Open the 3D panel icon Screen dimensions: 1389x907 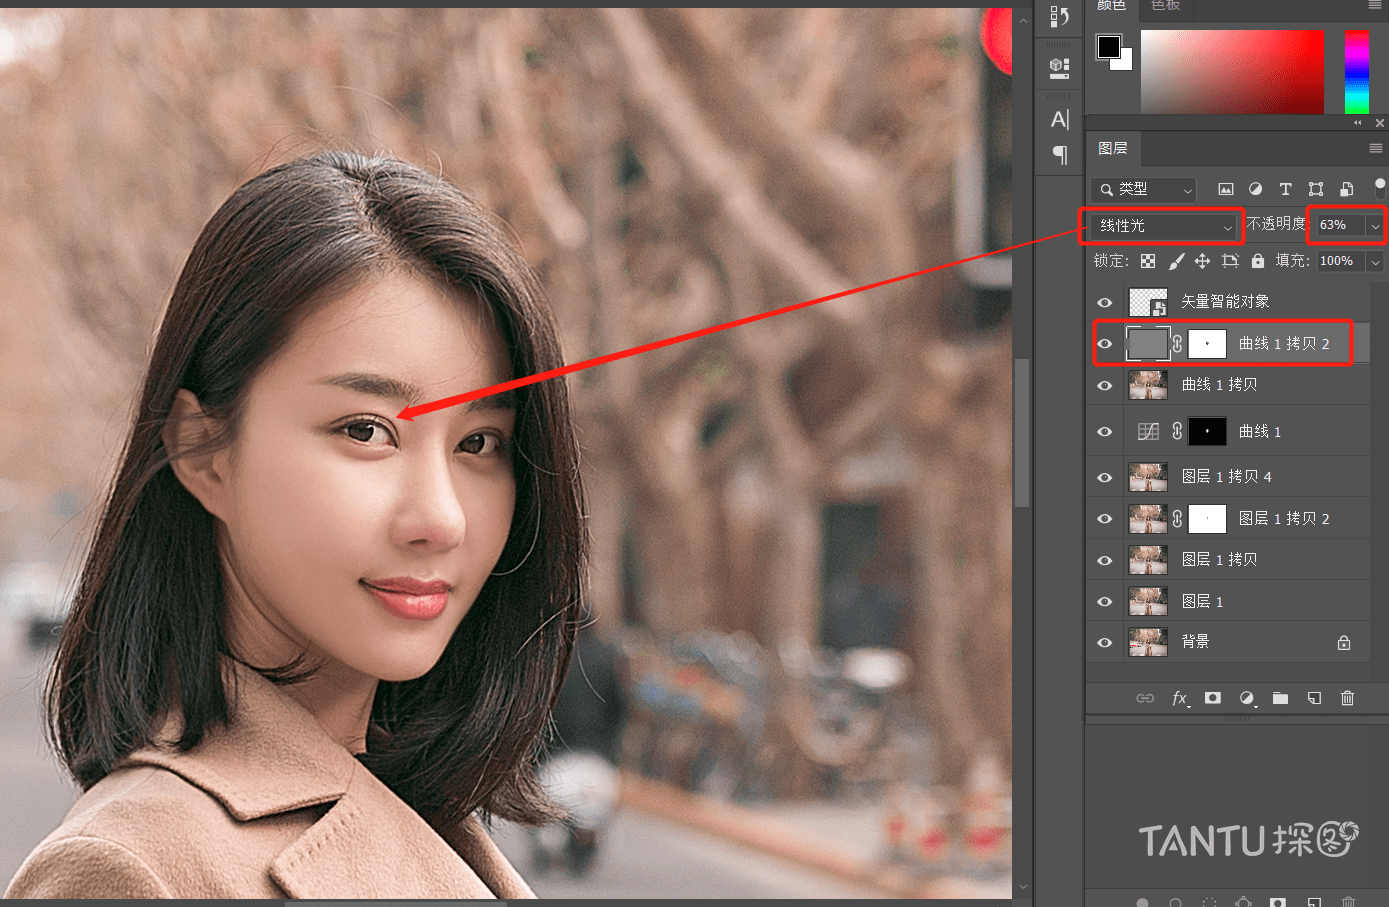pyautogui.click(x=1060, y=68)
